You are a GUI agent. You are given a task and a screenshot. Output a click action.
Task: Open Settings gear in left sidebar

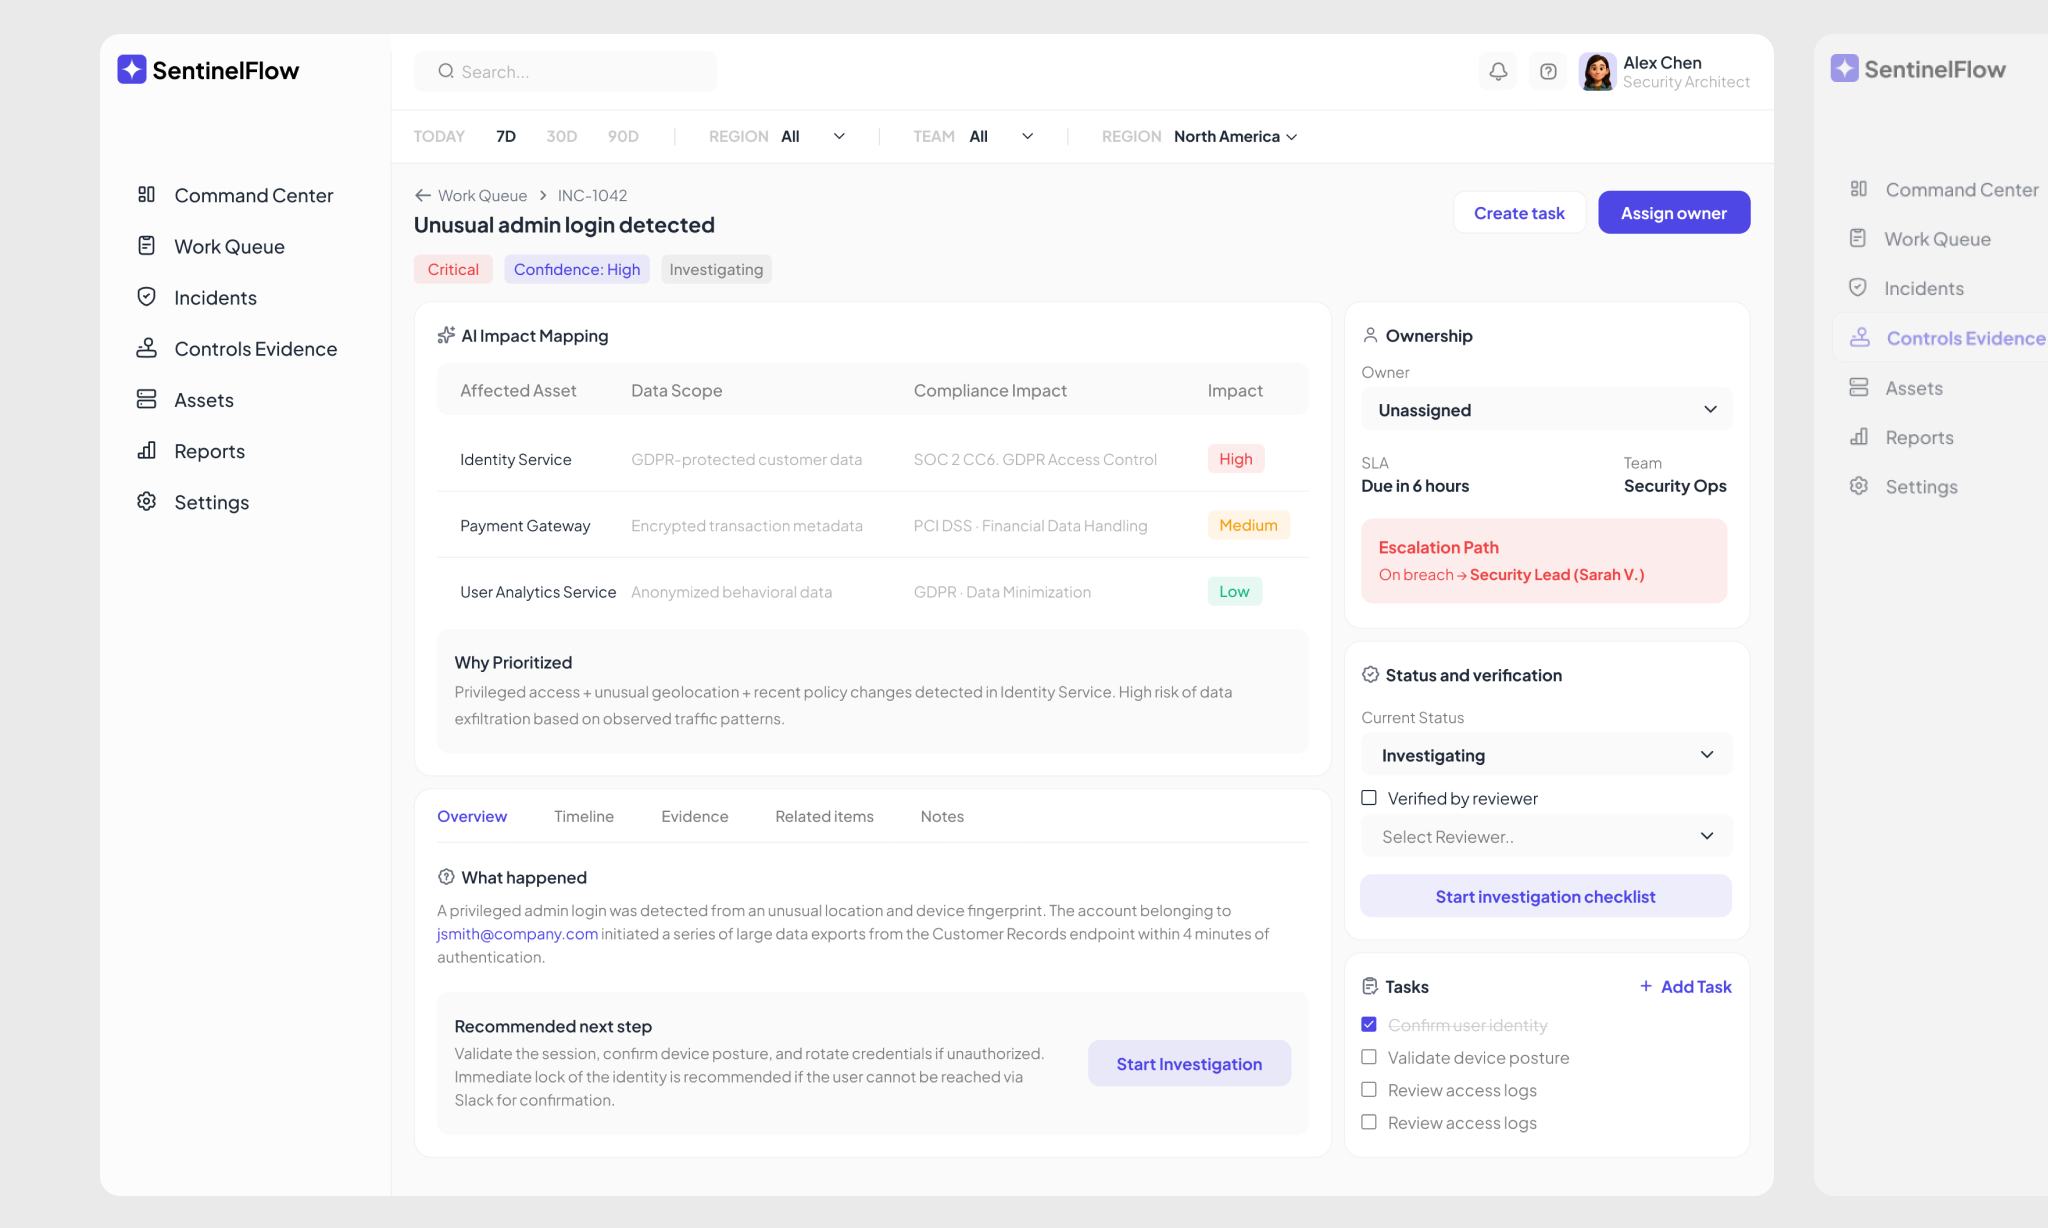tap(147, 502)
